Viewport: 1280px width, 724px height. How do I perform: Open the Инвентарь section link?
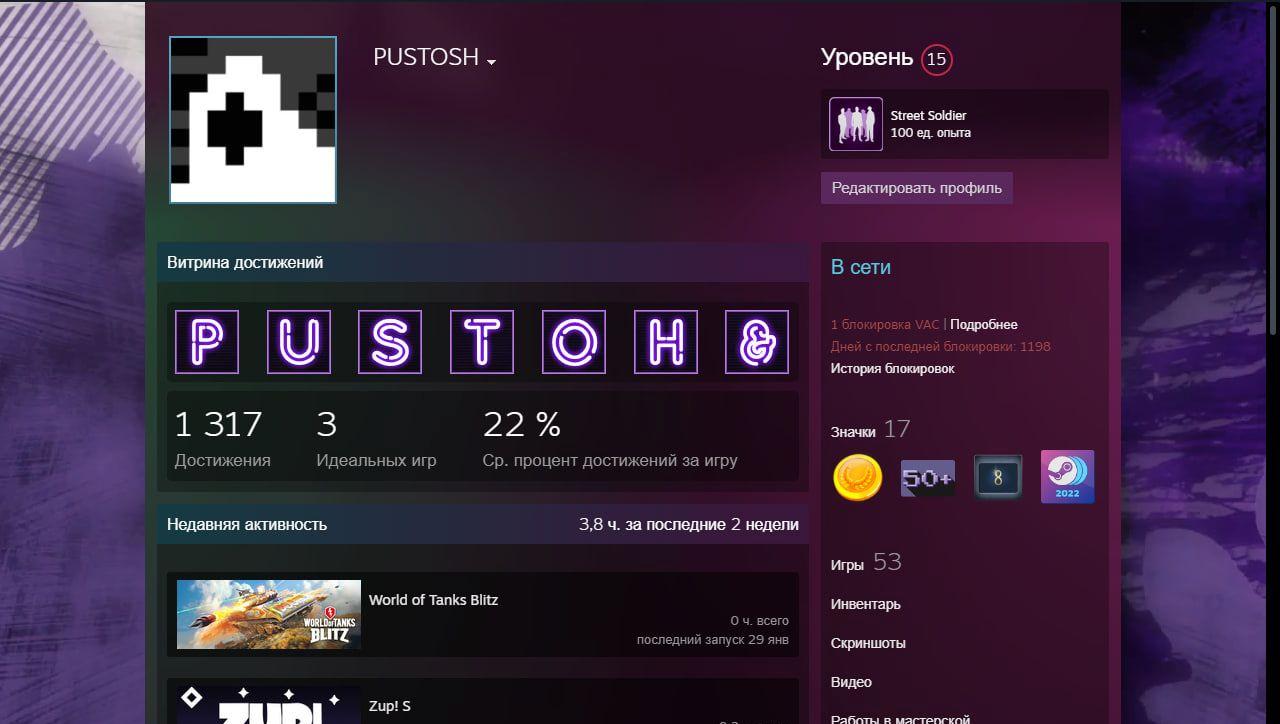(865, 604)
